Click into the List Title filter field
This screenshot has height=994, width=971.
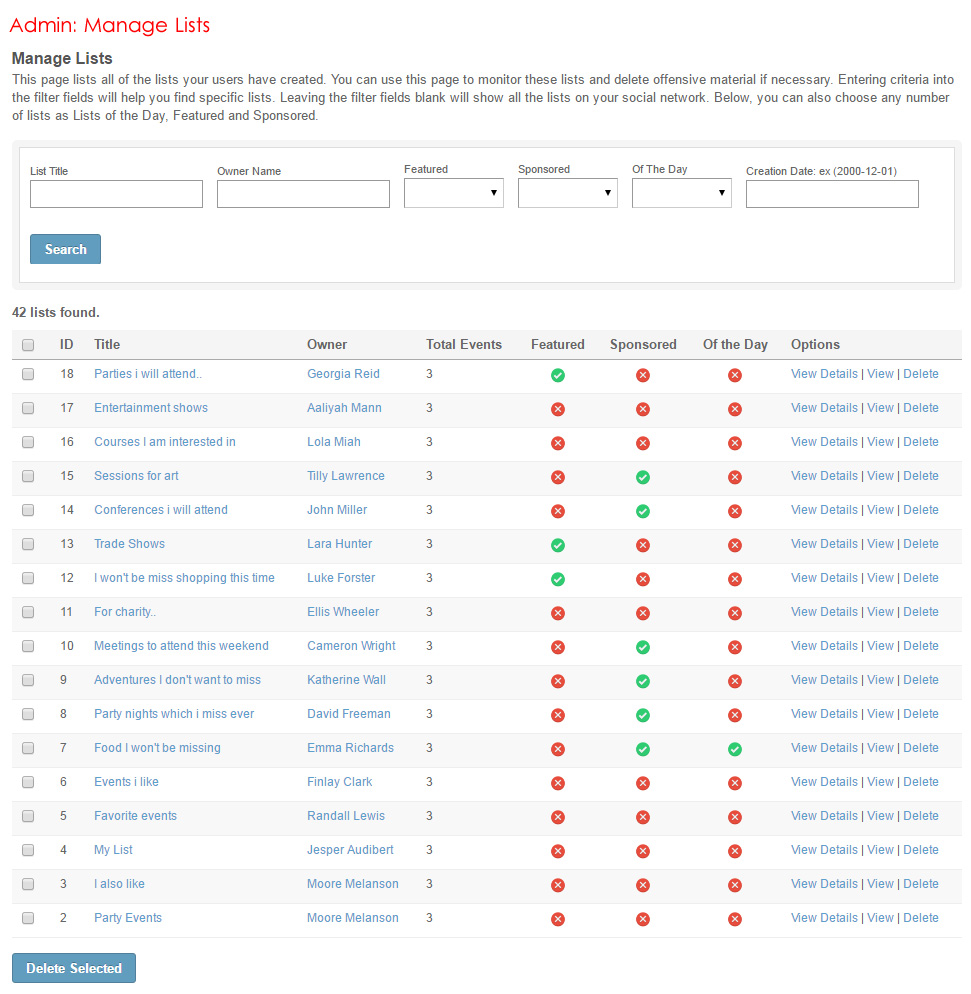116,194
